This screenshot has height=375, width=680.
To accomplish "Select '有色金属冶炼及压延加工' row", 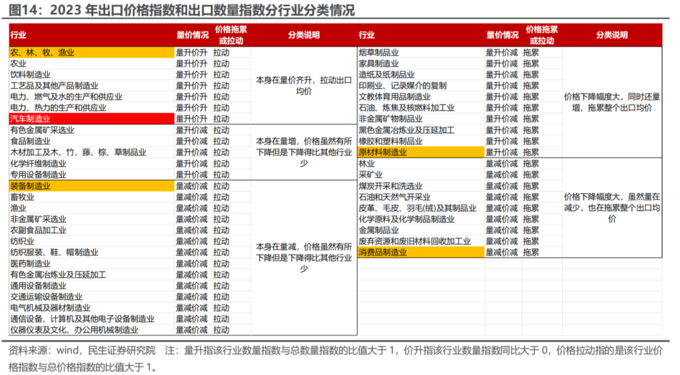I will 58,274.
